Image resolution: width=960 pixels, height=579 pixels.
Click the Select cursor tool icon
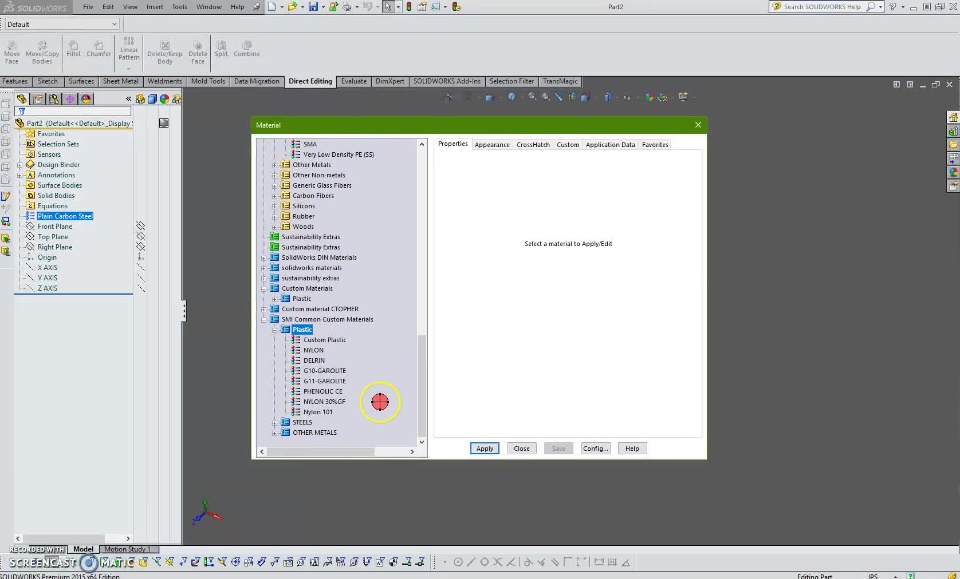[388, 7]
